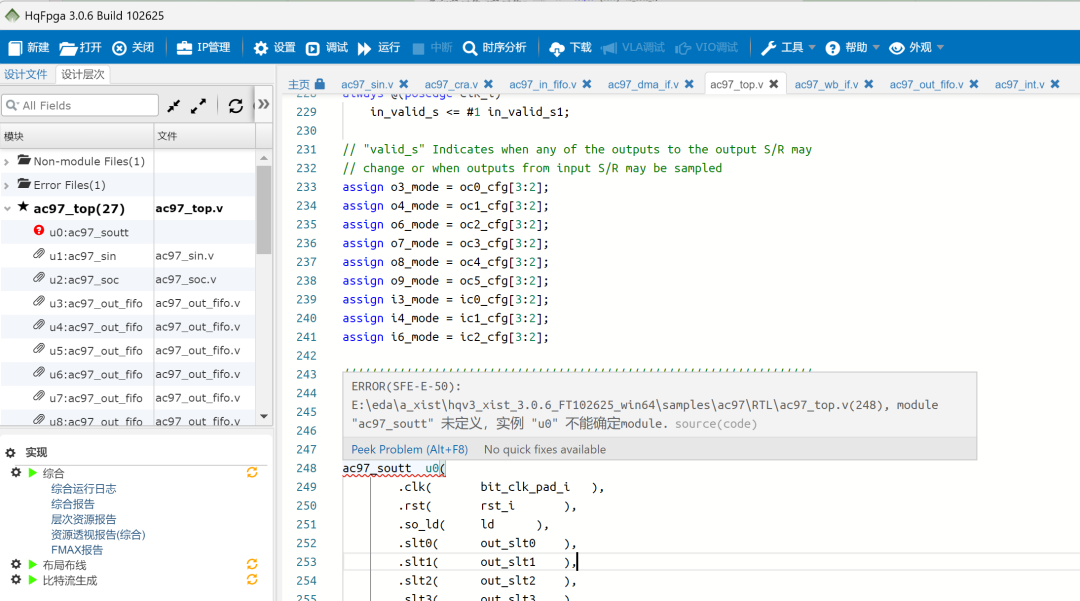Open the 综合运行日志 report link
Viewport: 1080px width, 601px height.
click(x=84, y=489)
